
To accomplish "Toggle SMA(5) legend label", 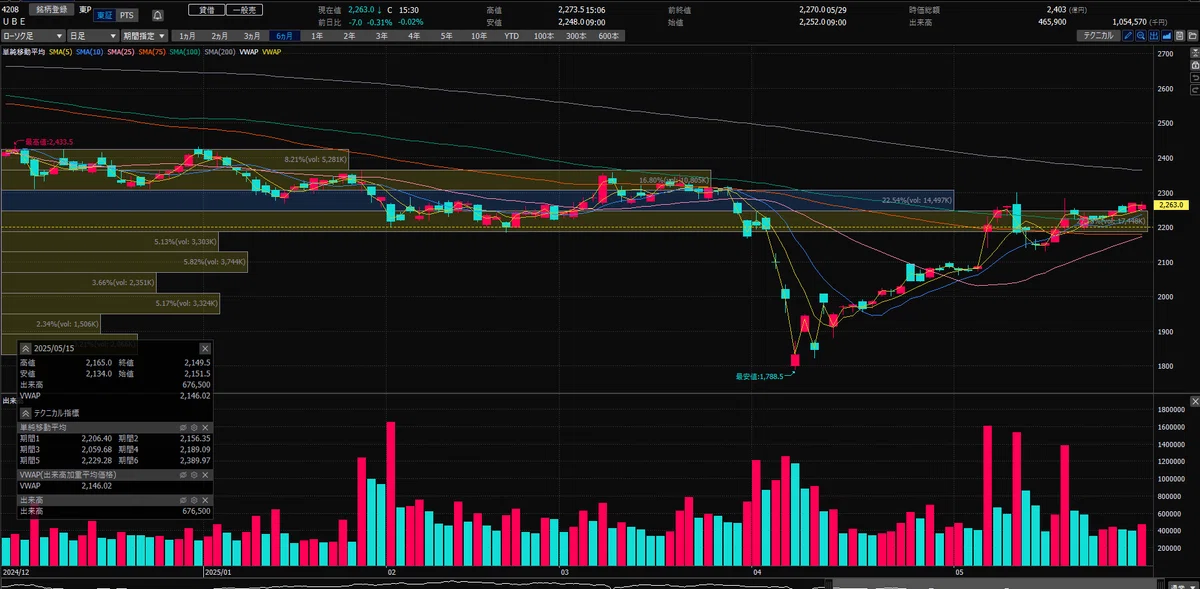I will pos(59,51).
